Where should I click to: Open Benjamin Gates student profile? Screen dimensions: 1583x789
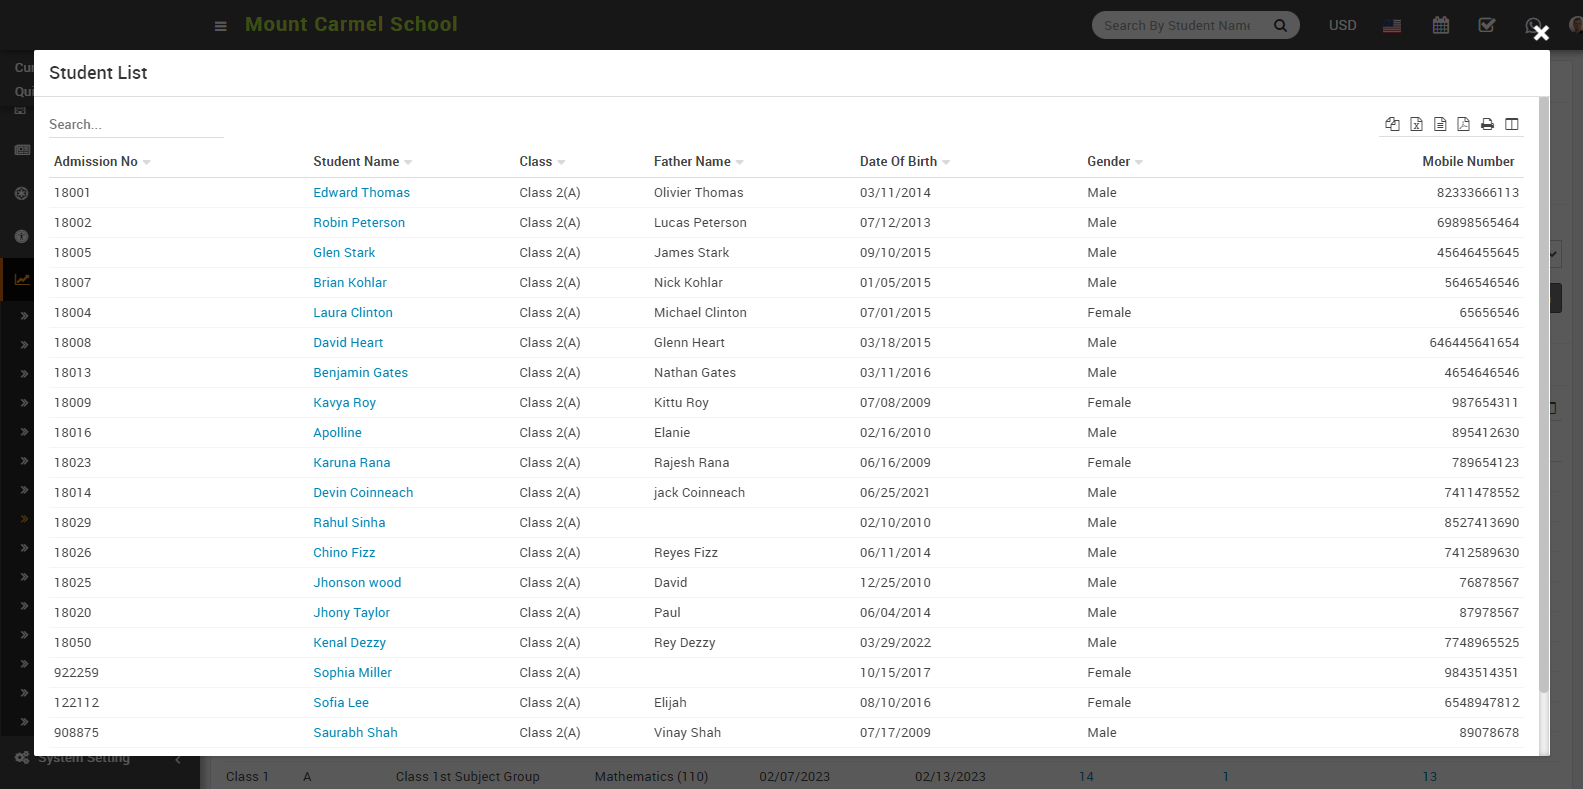pos(360,373)
